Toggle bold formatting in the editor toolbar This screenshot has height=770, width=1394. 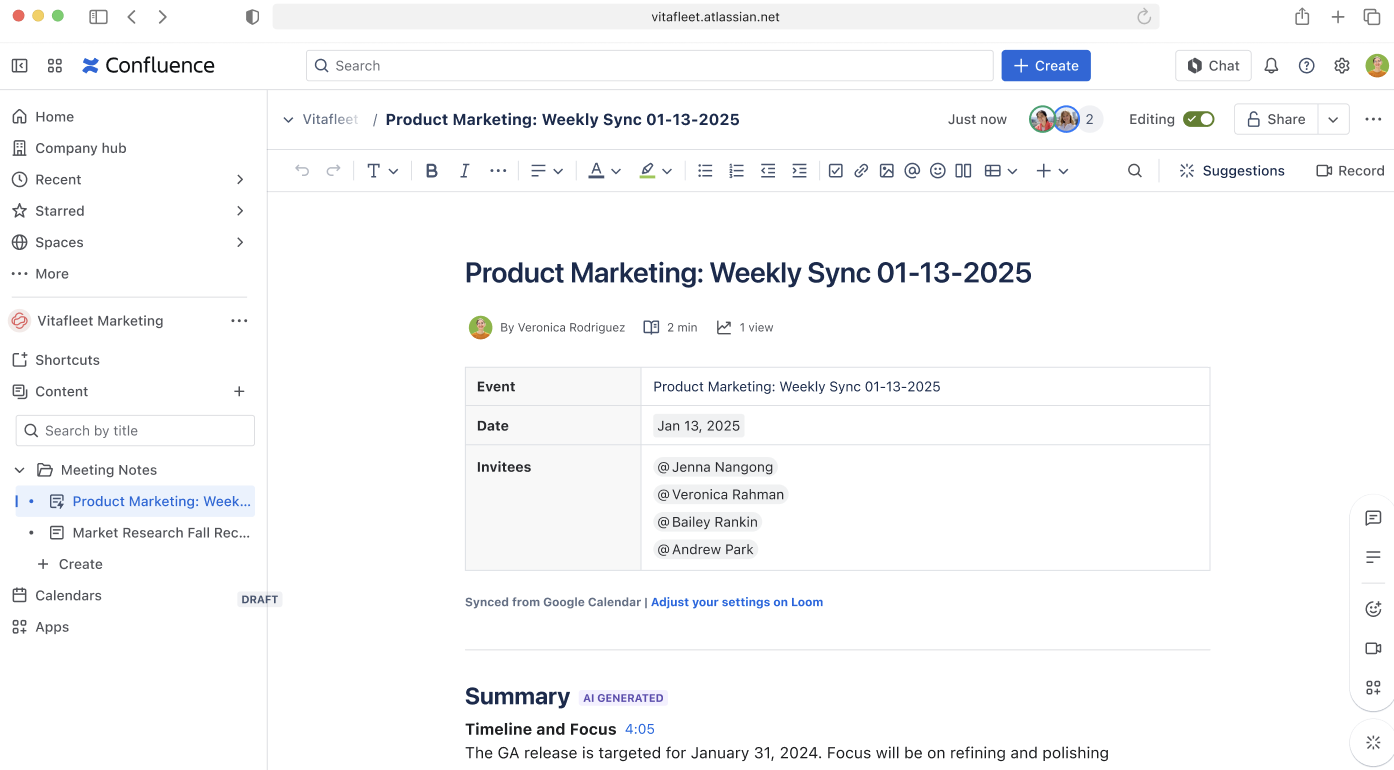pos(431,170)
